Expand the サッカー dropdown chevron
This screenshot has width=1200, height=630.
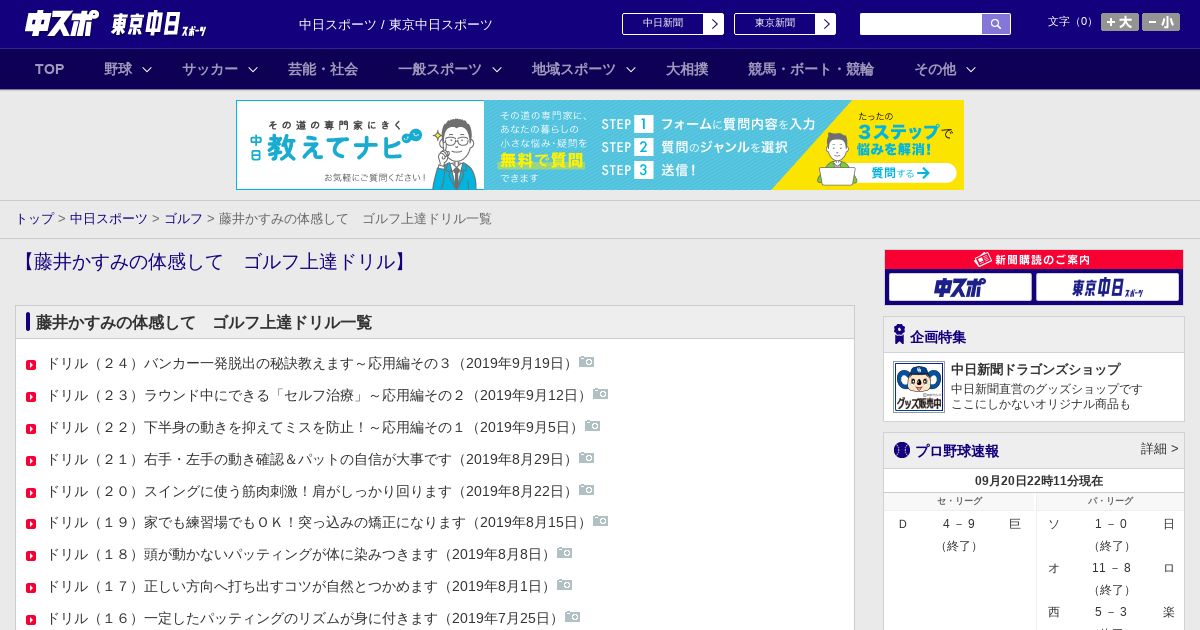click(x=253, y=69)
